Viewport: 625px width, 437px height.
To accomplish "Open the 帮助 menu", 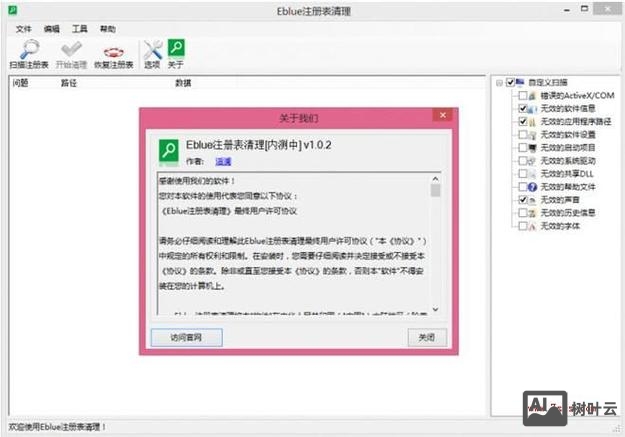I will 108,29.
